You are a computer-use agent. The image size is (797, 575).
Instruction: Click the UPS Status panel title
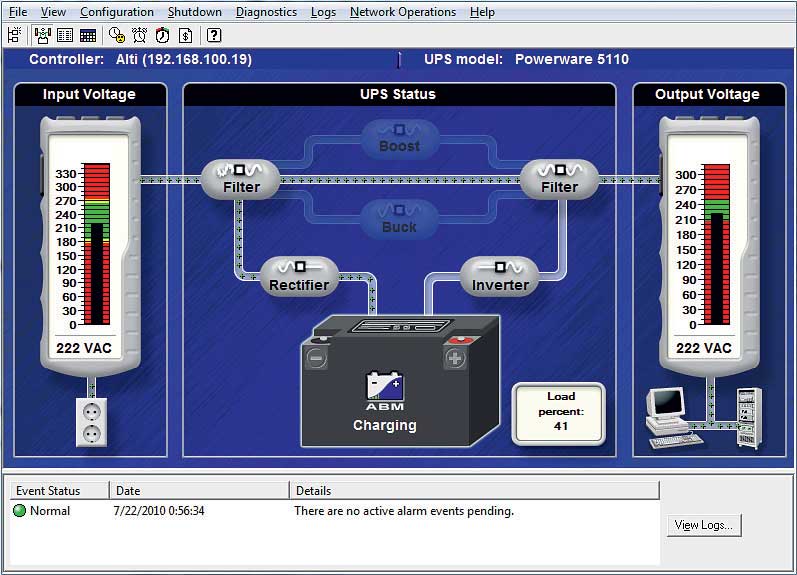coord(398,94)
